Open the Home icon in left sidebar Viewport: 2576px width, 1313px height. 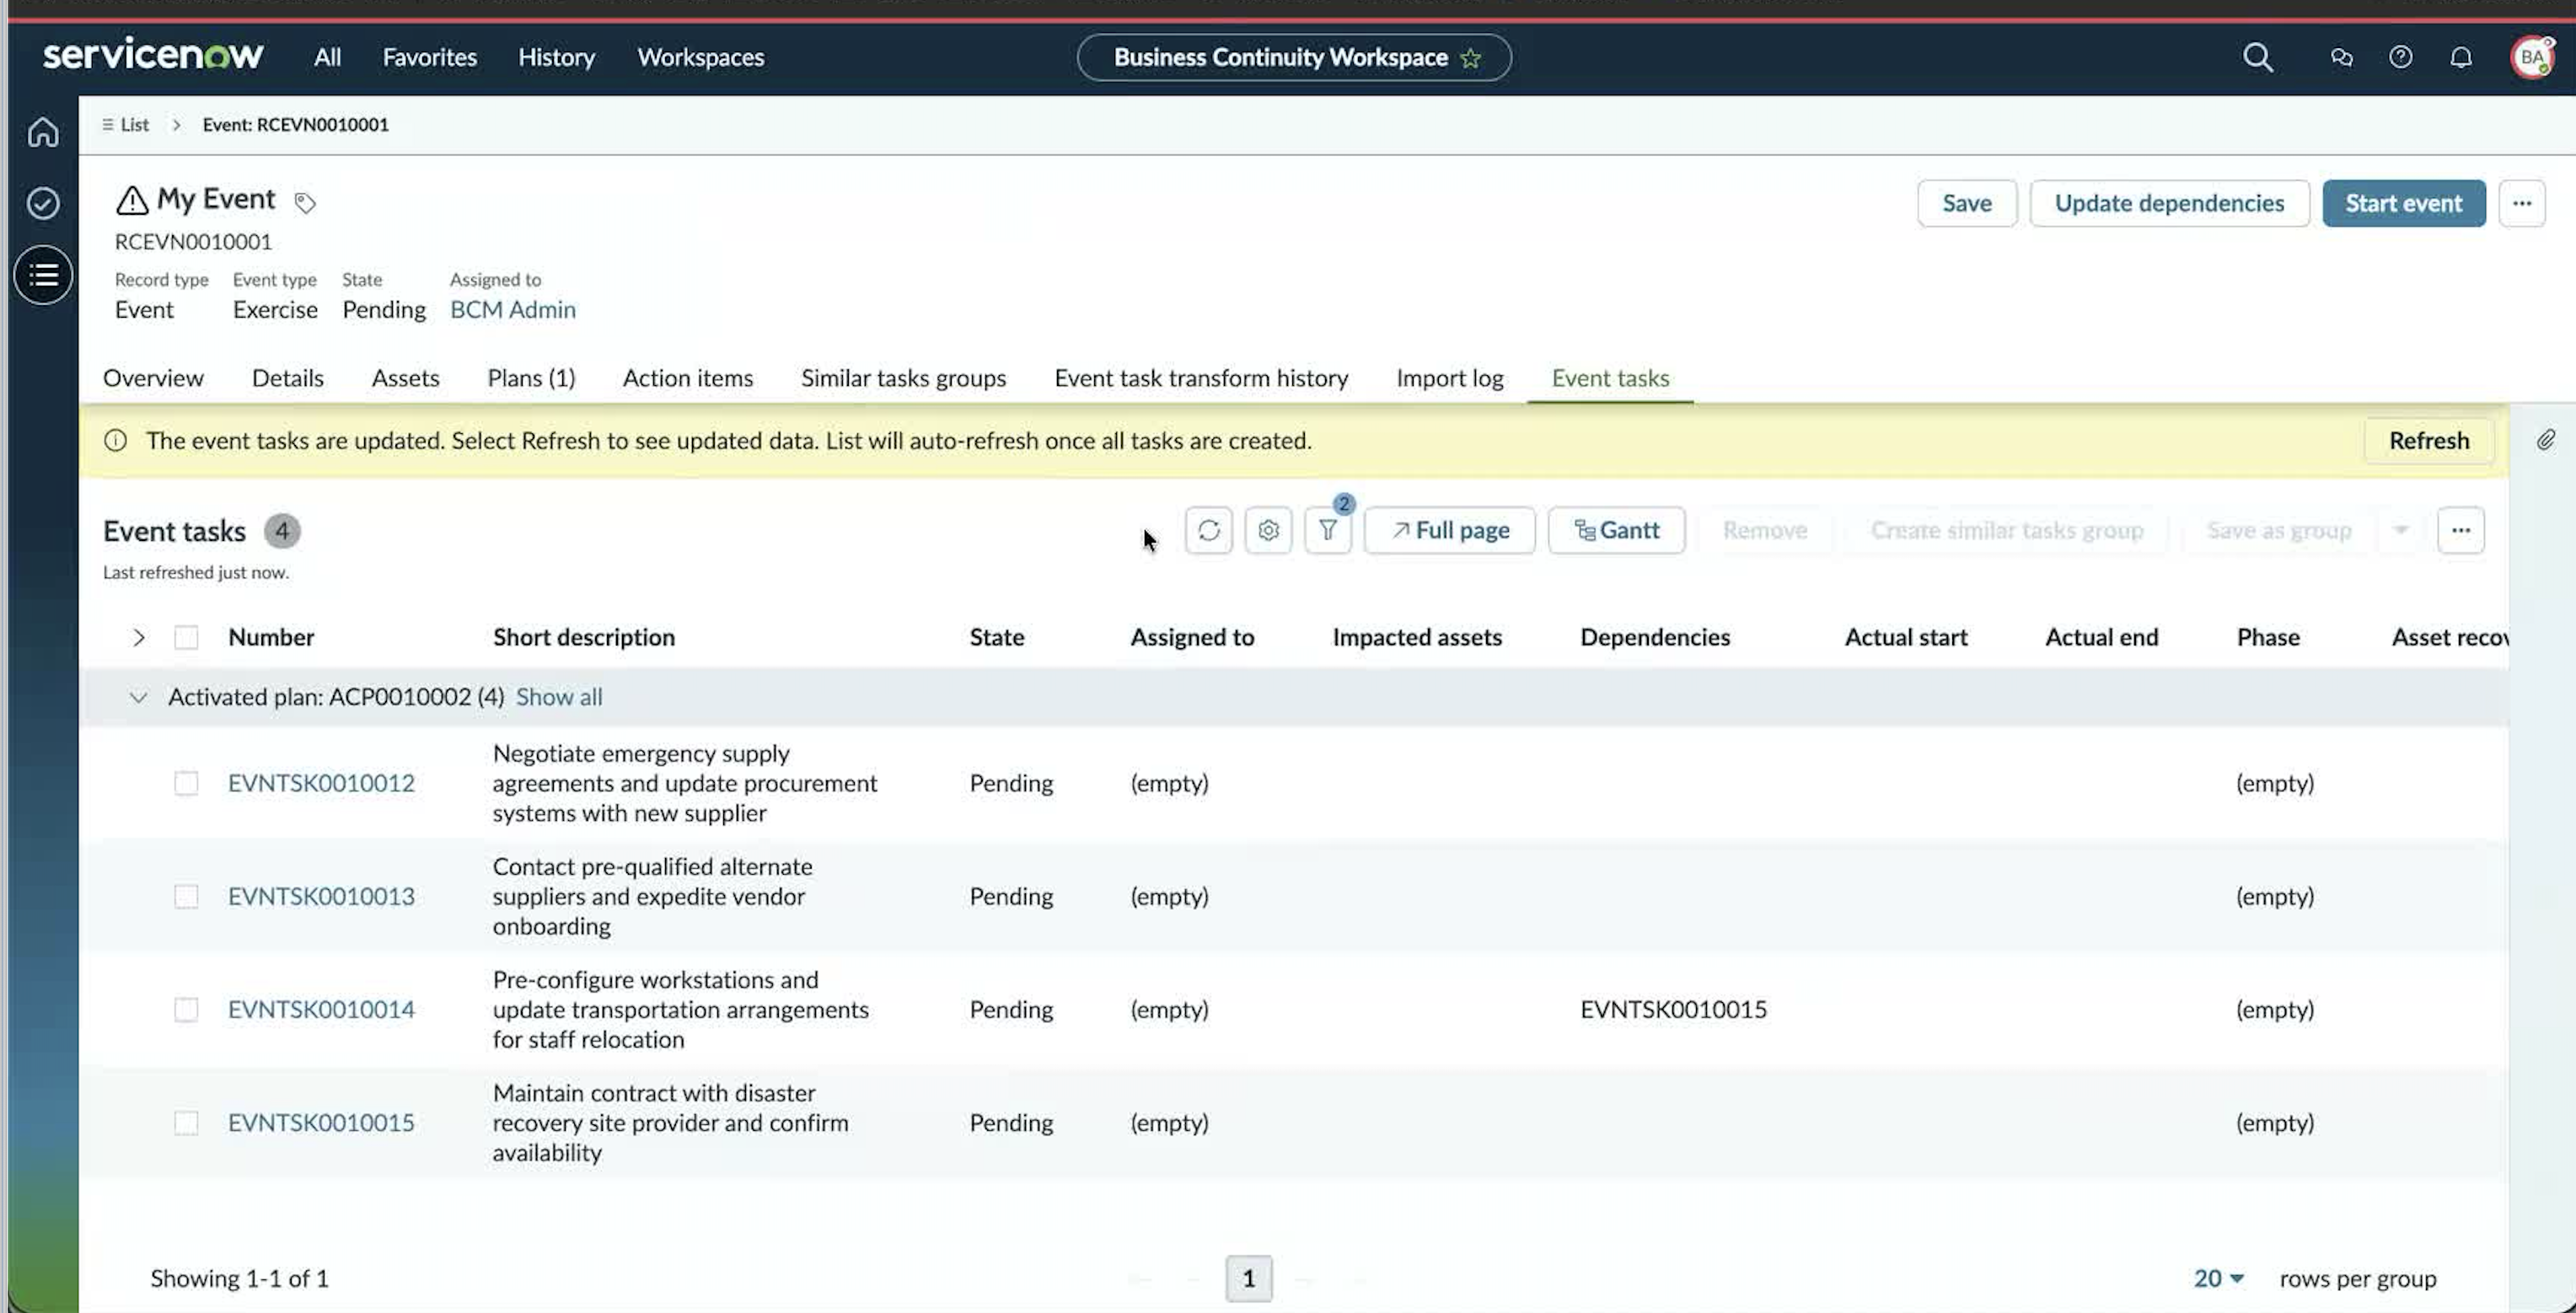click(x=43, y=132)
